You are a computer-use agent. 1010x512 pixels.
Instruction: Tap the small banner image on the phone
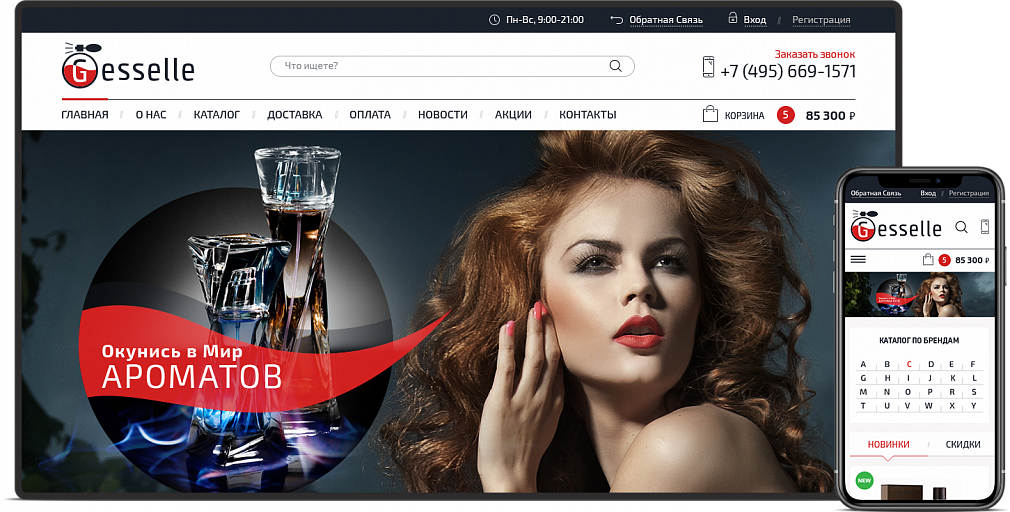point(919,295)
